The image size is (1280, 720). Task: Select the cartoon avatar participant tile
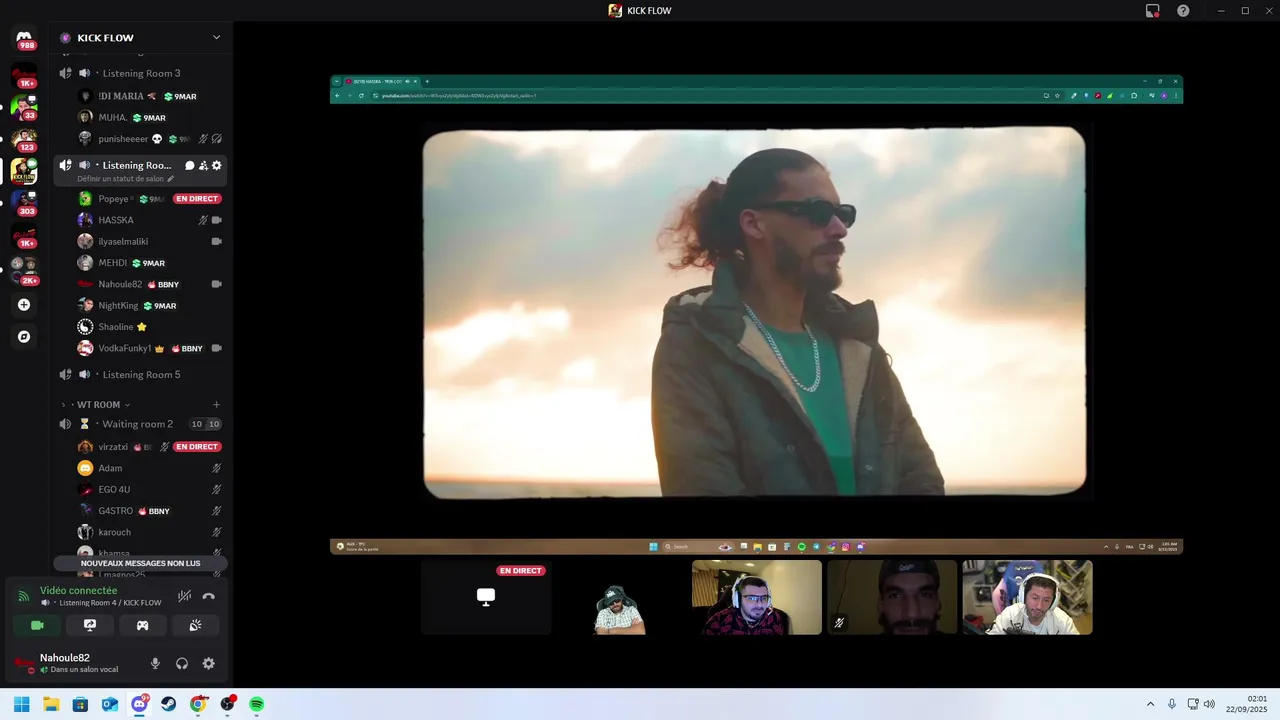(x=621, y=597)
